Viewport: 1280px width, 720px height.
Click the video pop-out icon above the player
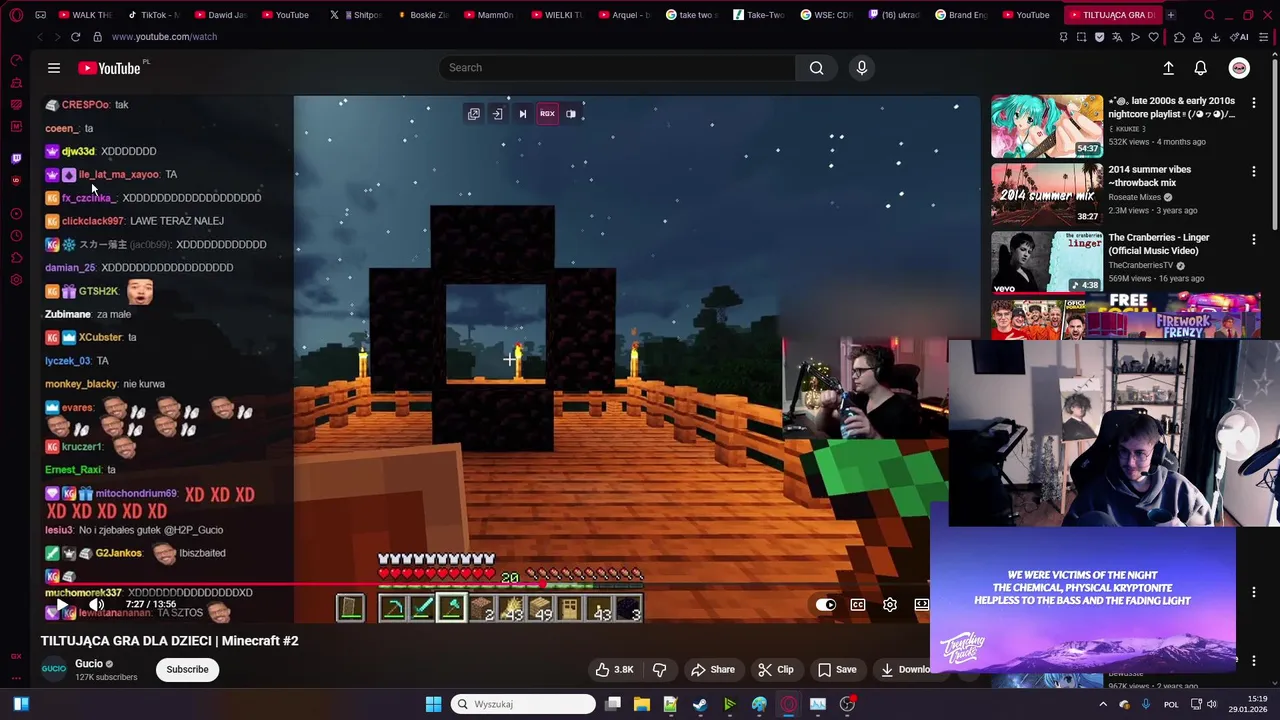pos(474,114)
